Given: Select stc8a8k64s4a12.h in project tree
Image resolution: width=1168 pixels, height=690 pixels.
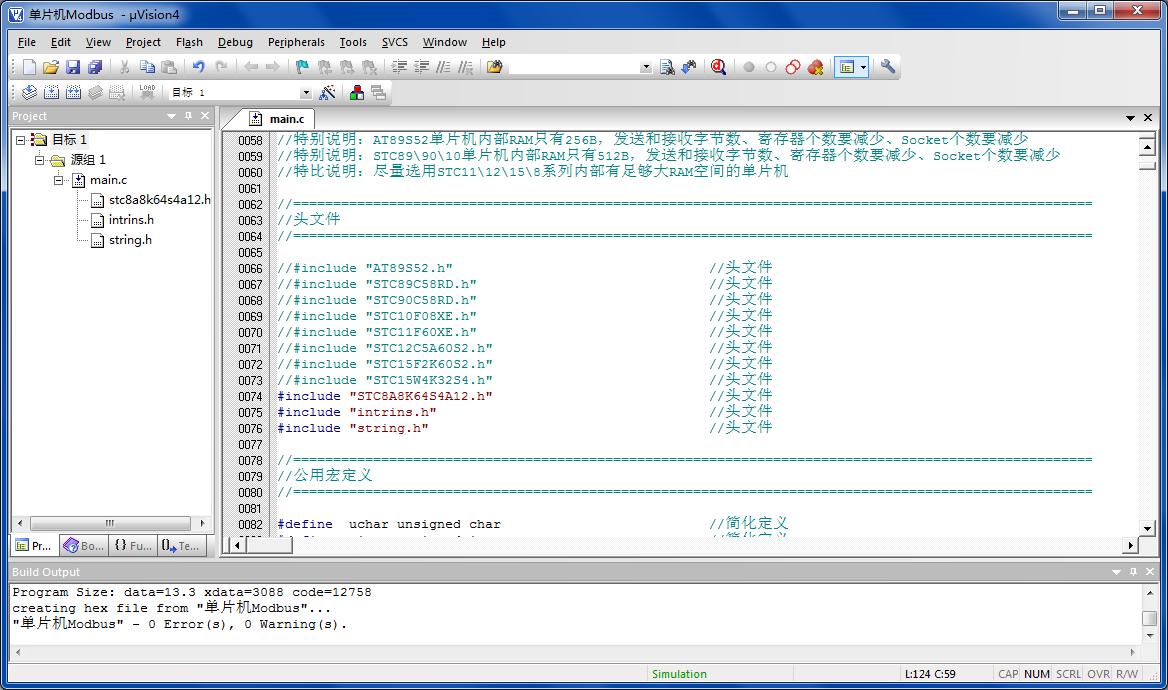Looking at the screenshot, I should coord(159,200).
